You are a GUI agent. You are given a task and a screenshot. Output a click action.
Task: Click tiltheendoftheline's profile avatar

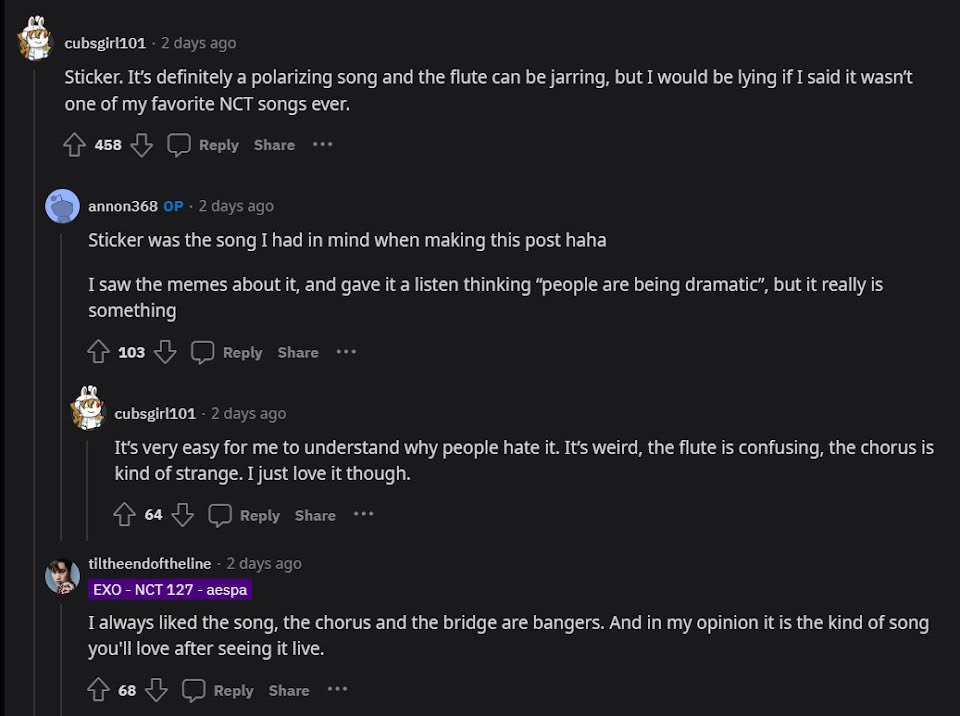[62, 575]
